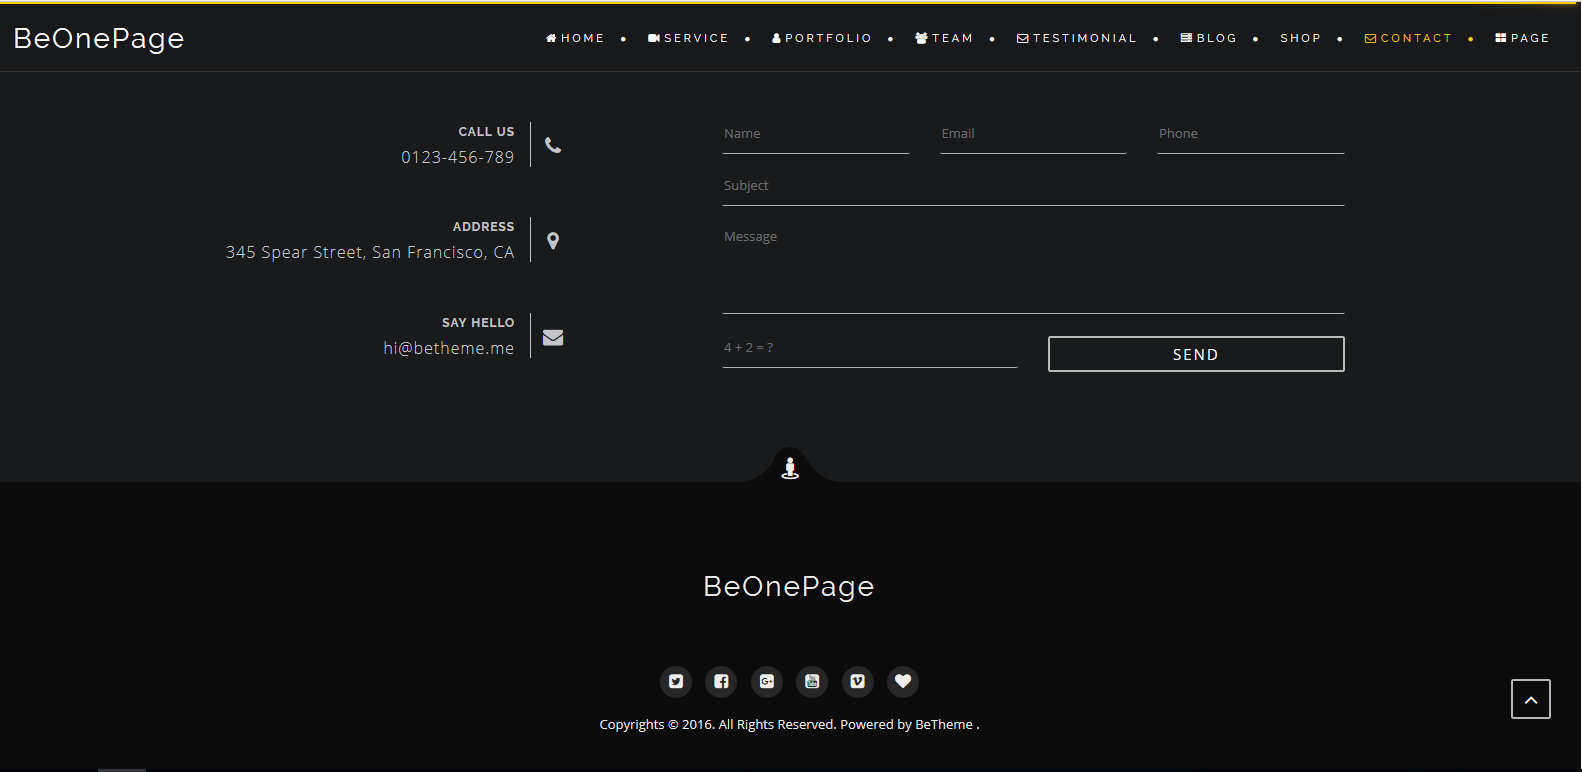Click the Vimeo icon in the footer

tap(857, 681)
